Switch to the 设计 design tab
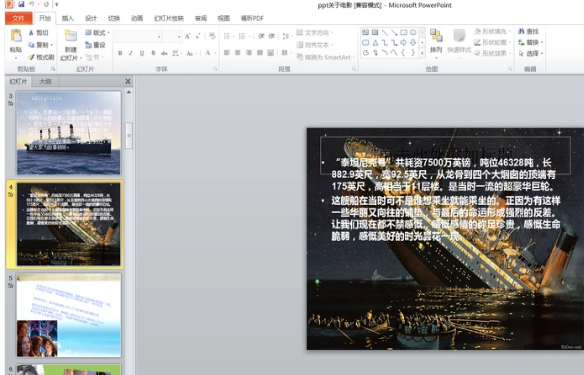This screenshot has height=375, width=584. [x=91, y=18]
